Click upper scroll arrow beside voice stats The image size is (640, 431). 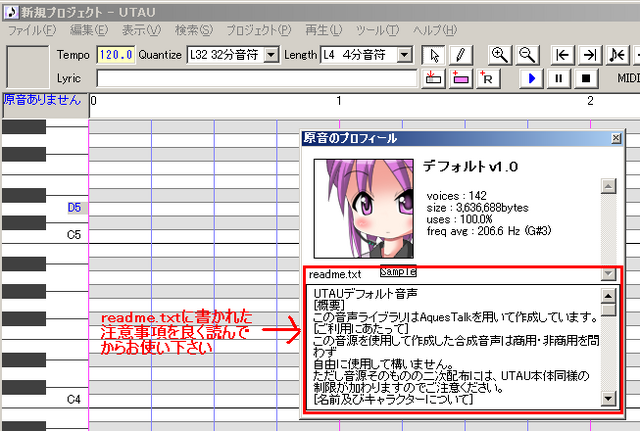coord(608,186)
